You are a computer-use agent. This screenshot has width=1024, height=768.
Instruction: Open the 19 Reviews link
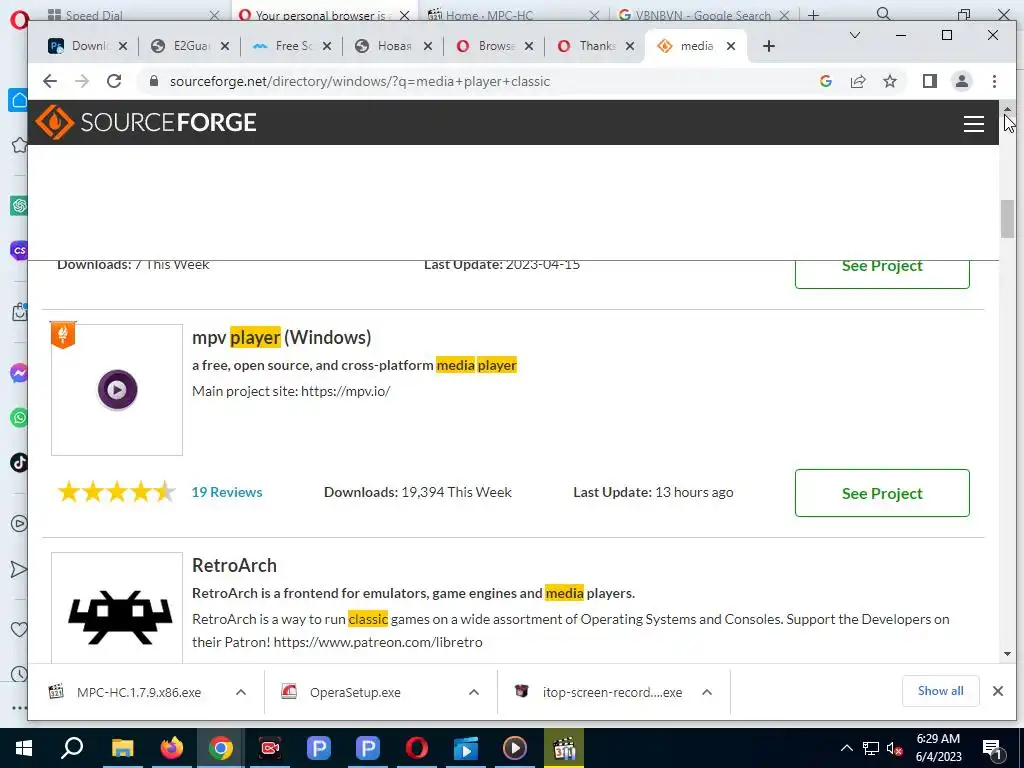tap(227, 492)
